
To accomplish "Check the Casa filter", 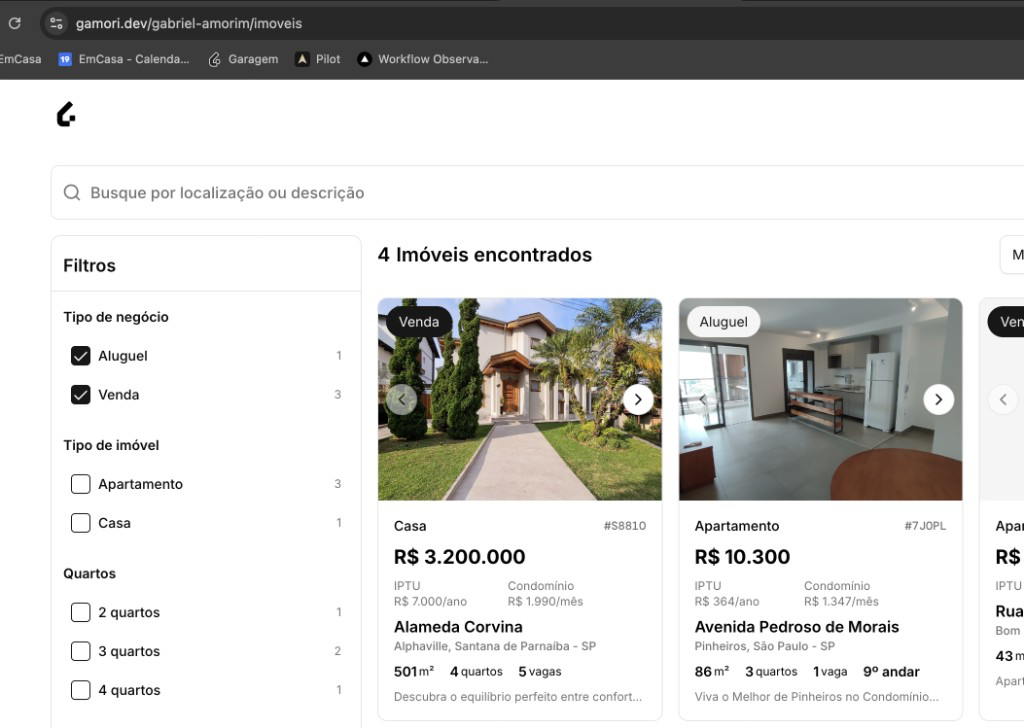I will pyautogui.click(x=80, y=523).
